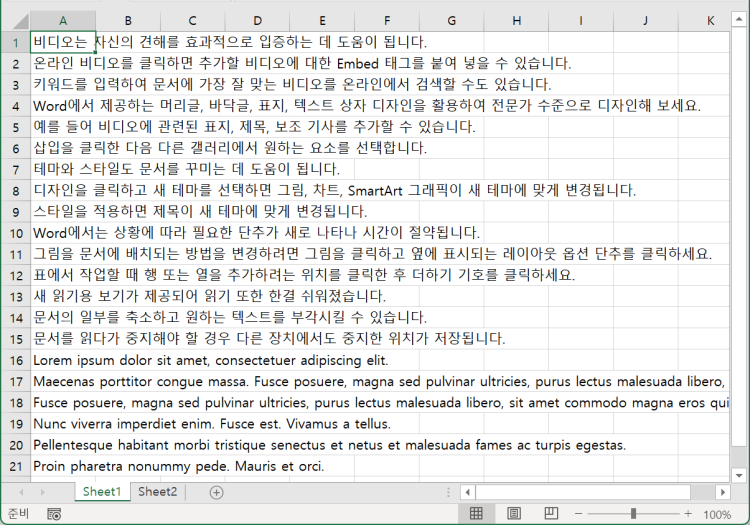Click vertical scrollbar up arrow

(x=739, y=19)
